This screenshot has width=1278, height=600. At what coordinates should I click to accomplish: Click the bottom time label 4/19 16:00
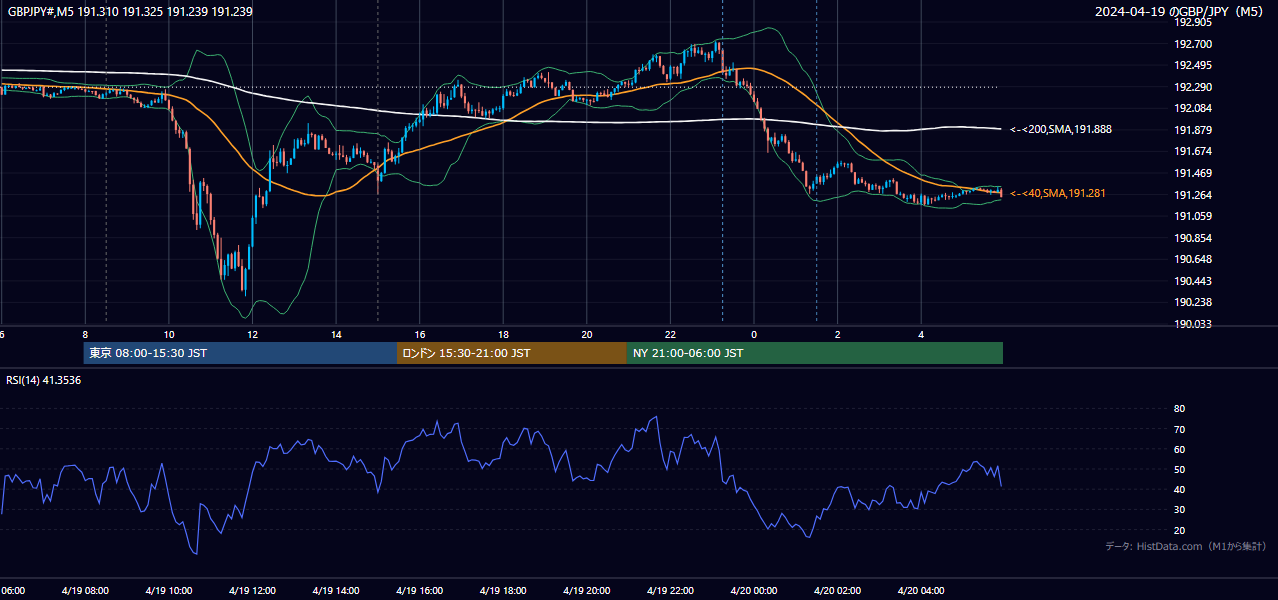click(419, 590)
